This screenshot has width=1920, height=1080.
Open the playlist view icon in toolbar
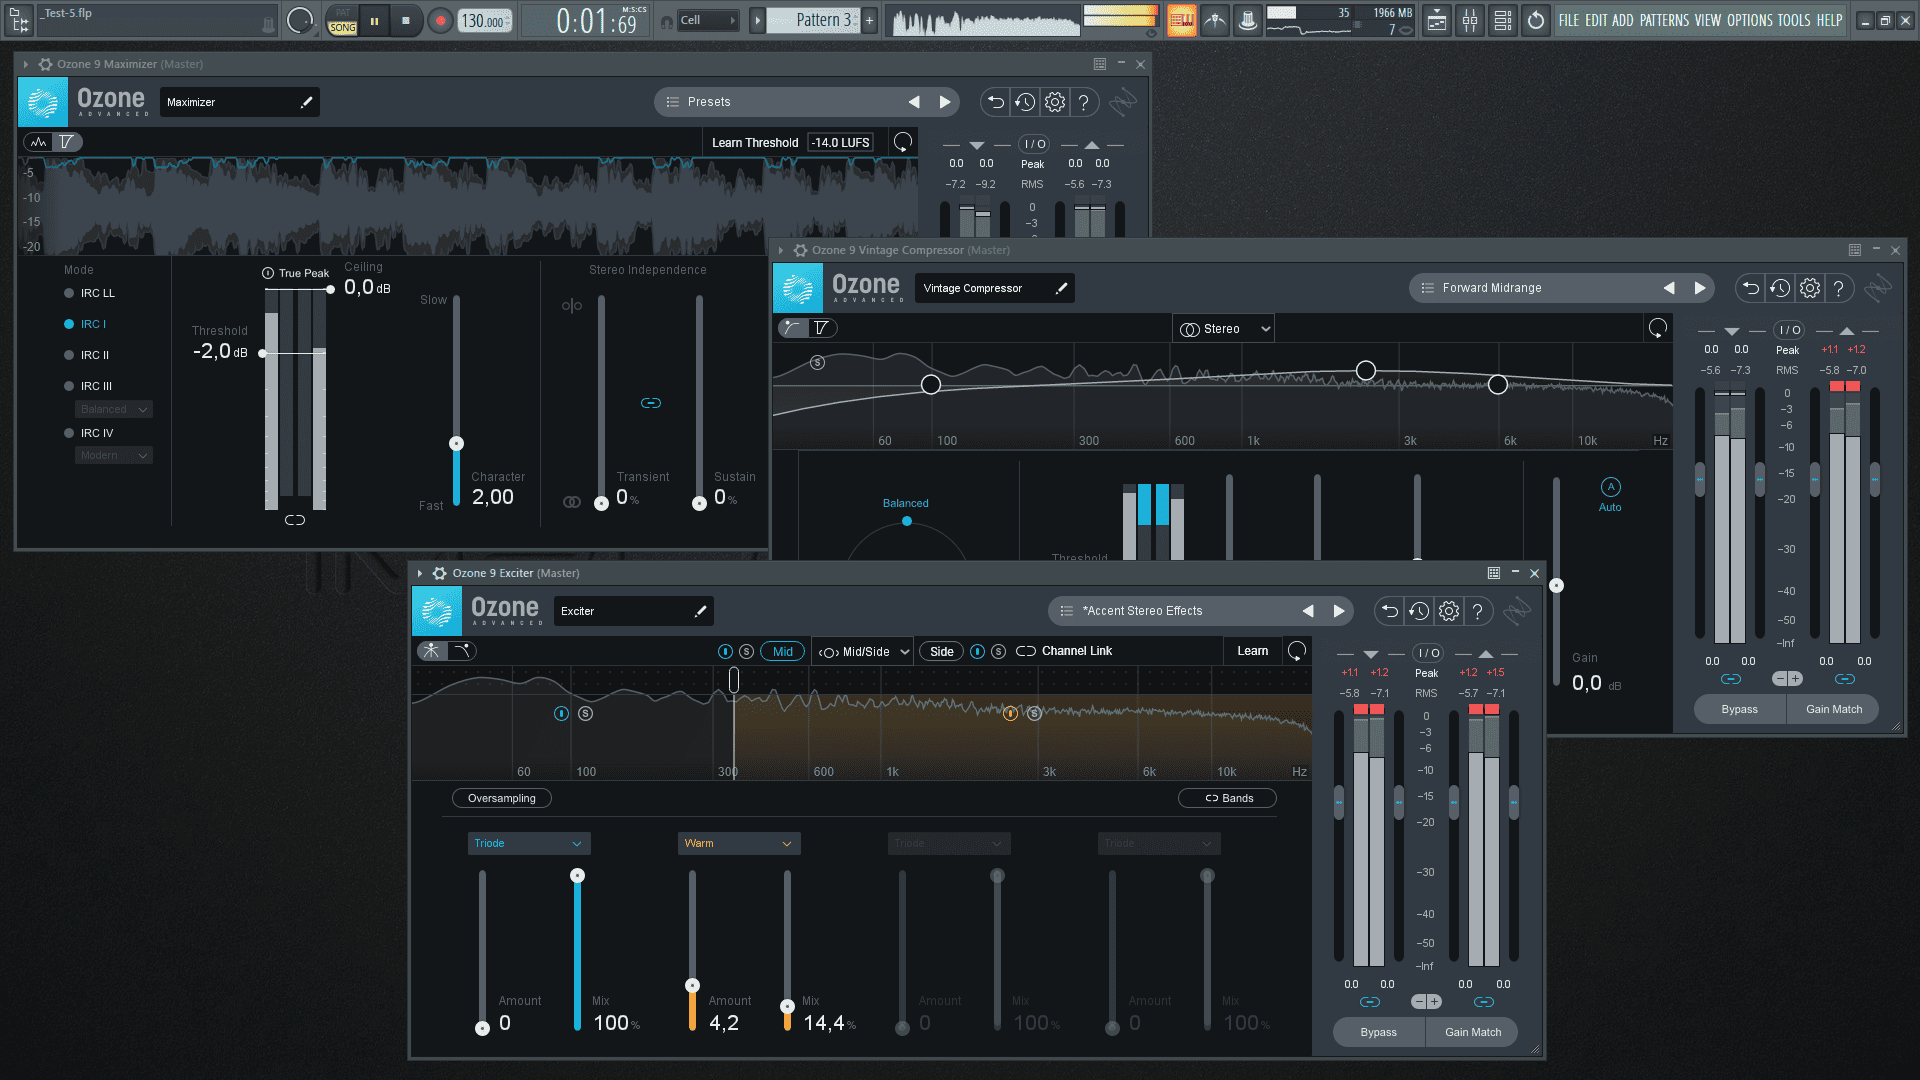click(1437, 20)
